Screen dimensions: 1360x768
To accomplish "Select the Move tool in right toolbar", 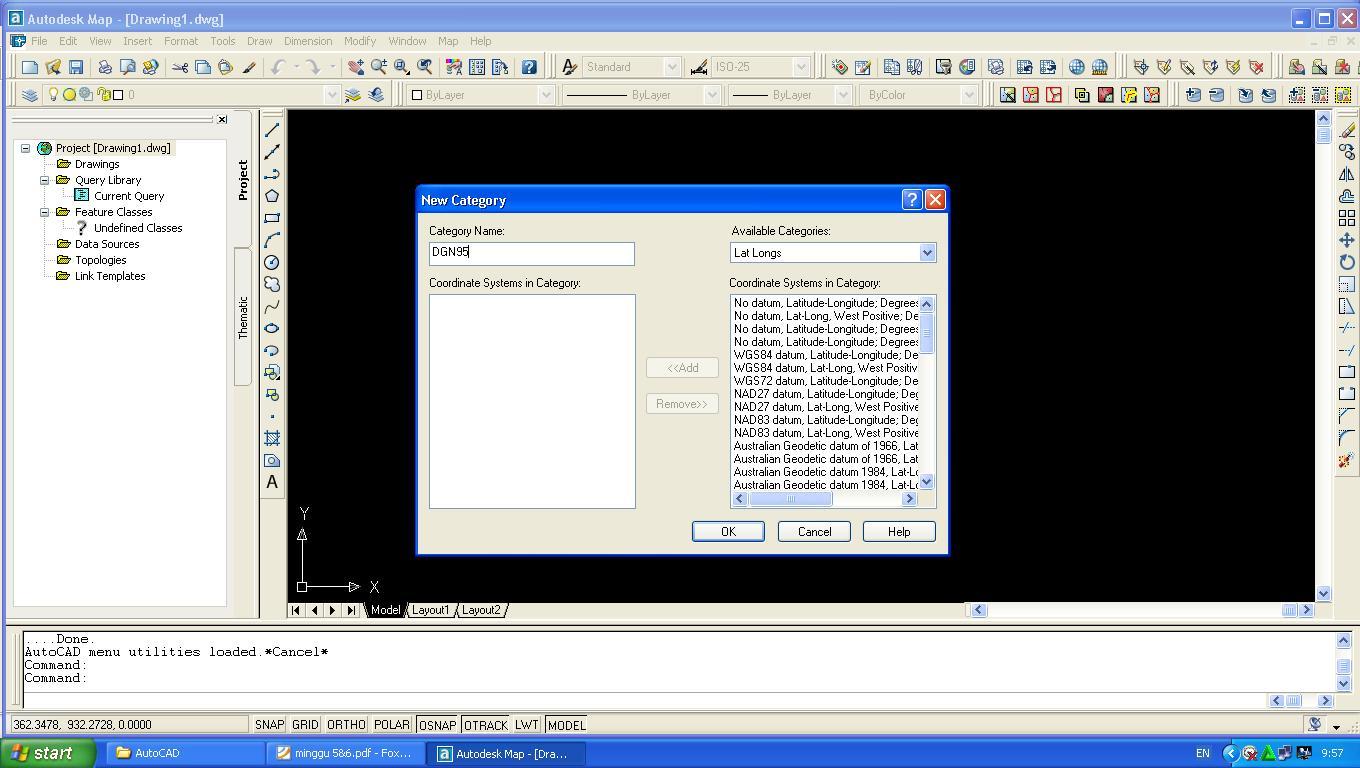I will pos(1347,240).
